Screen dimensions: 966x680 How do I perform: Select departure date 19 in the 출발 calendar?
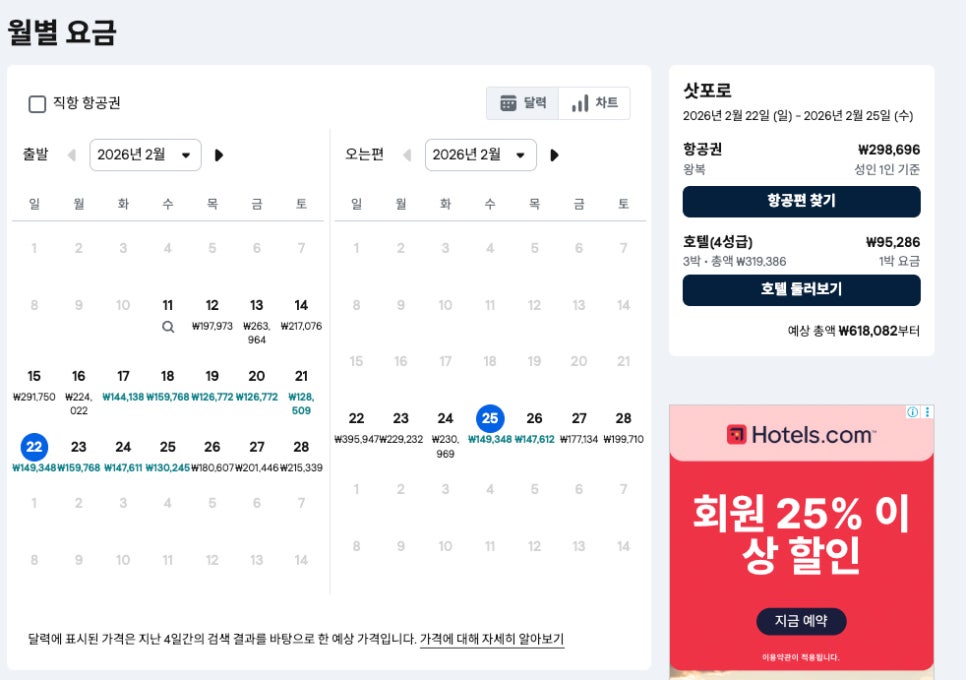click(x=212, y=386)
